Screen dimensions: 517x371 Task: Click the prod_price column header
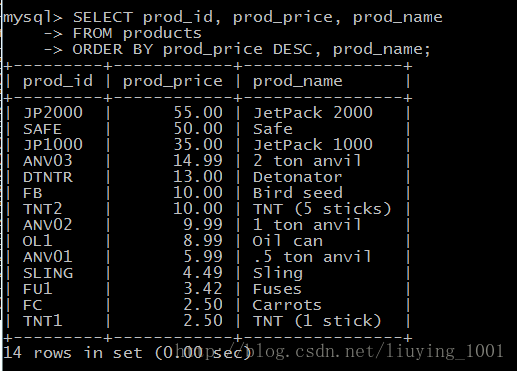point(173,82)
